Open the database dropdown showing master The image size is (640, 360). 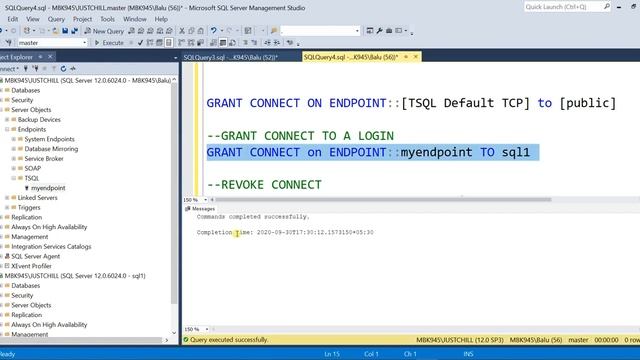52,42
